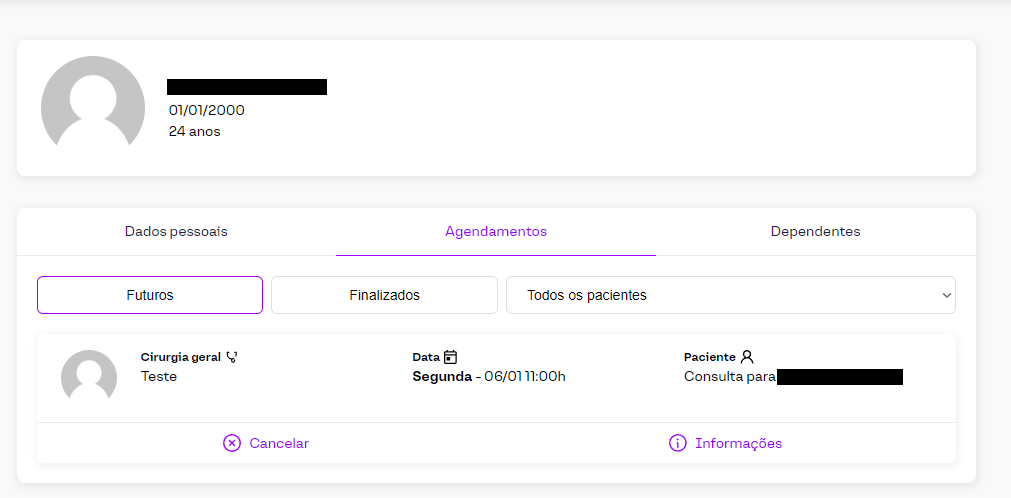1011x498 pixels.
Task: Click the circled info icon
Action: [x=678, y=443]
